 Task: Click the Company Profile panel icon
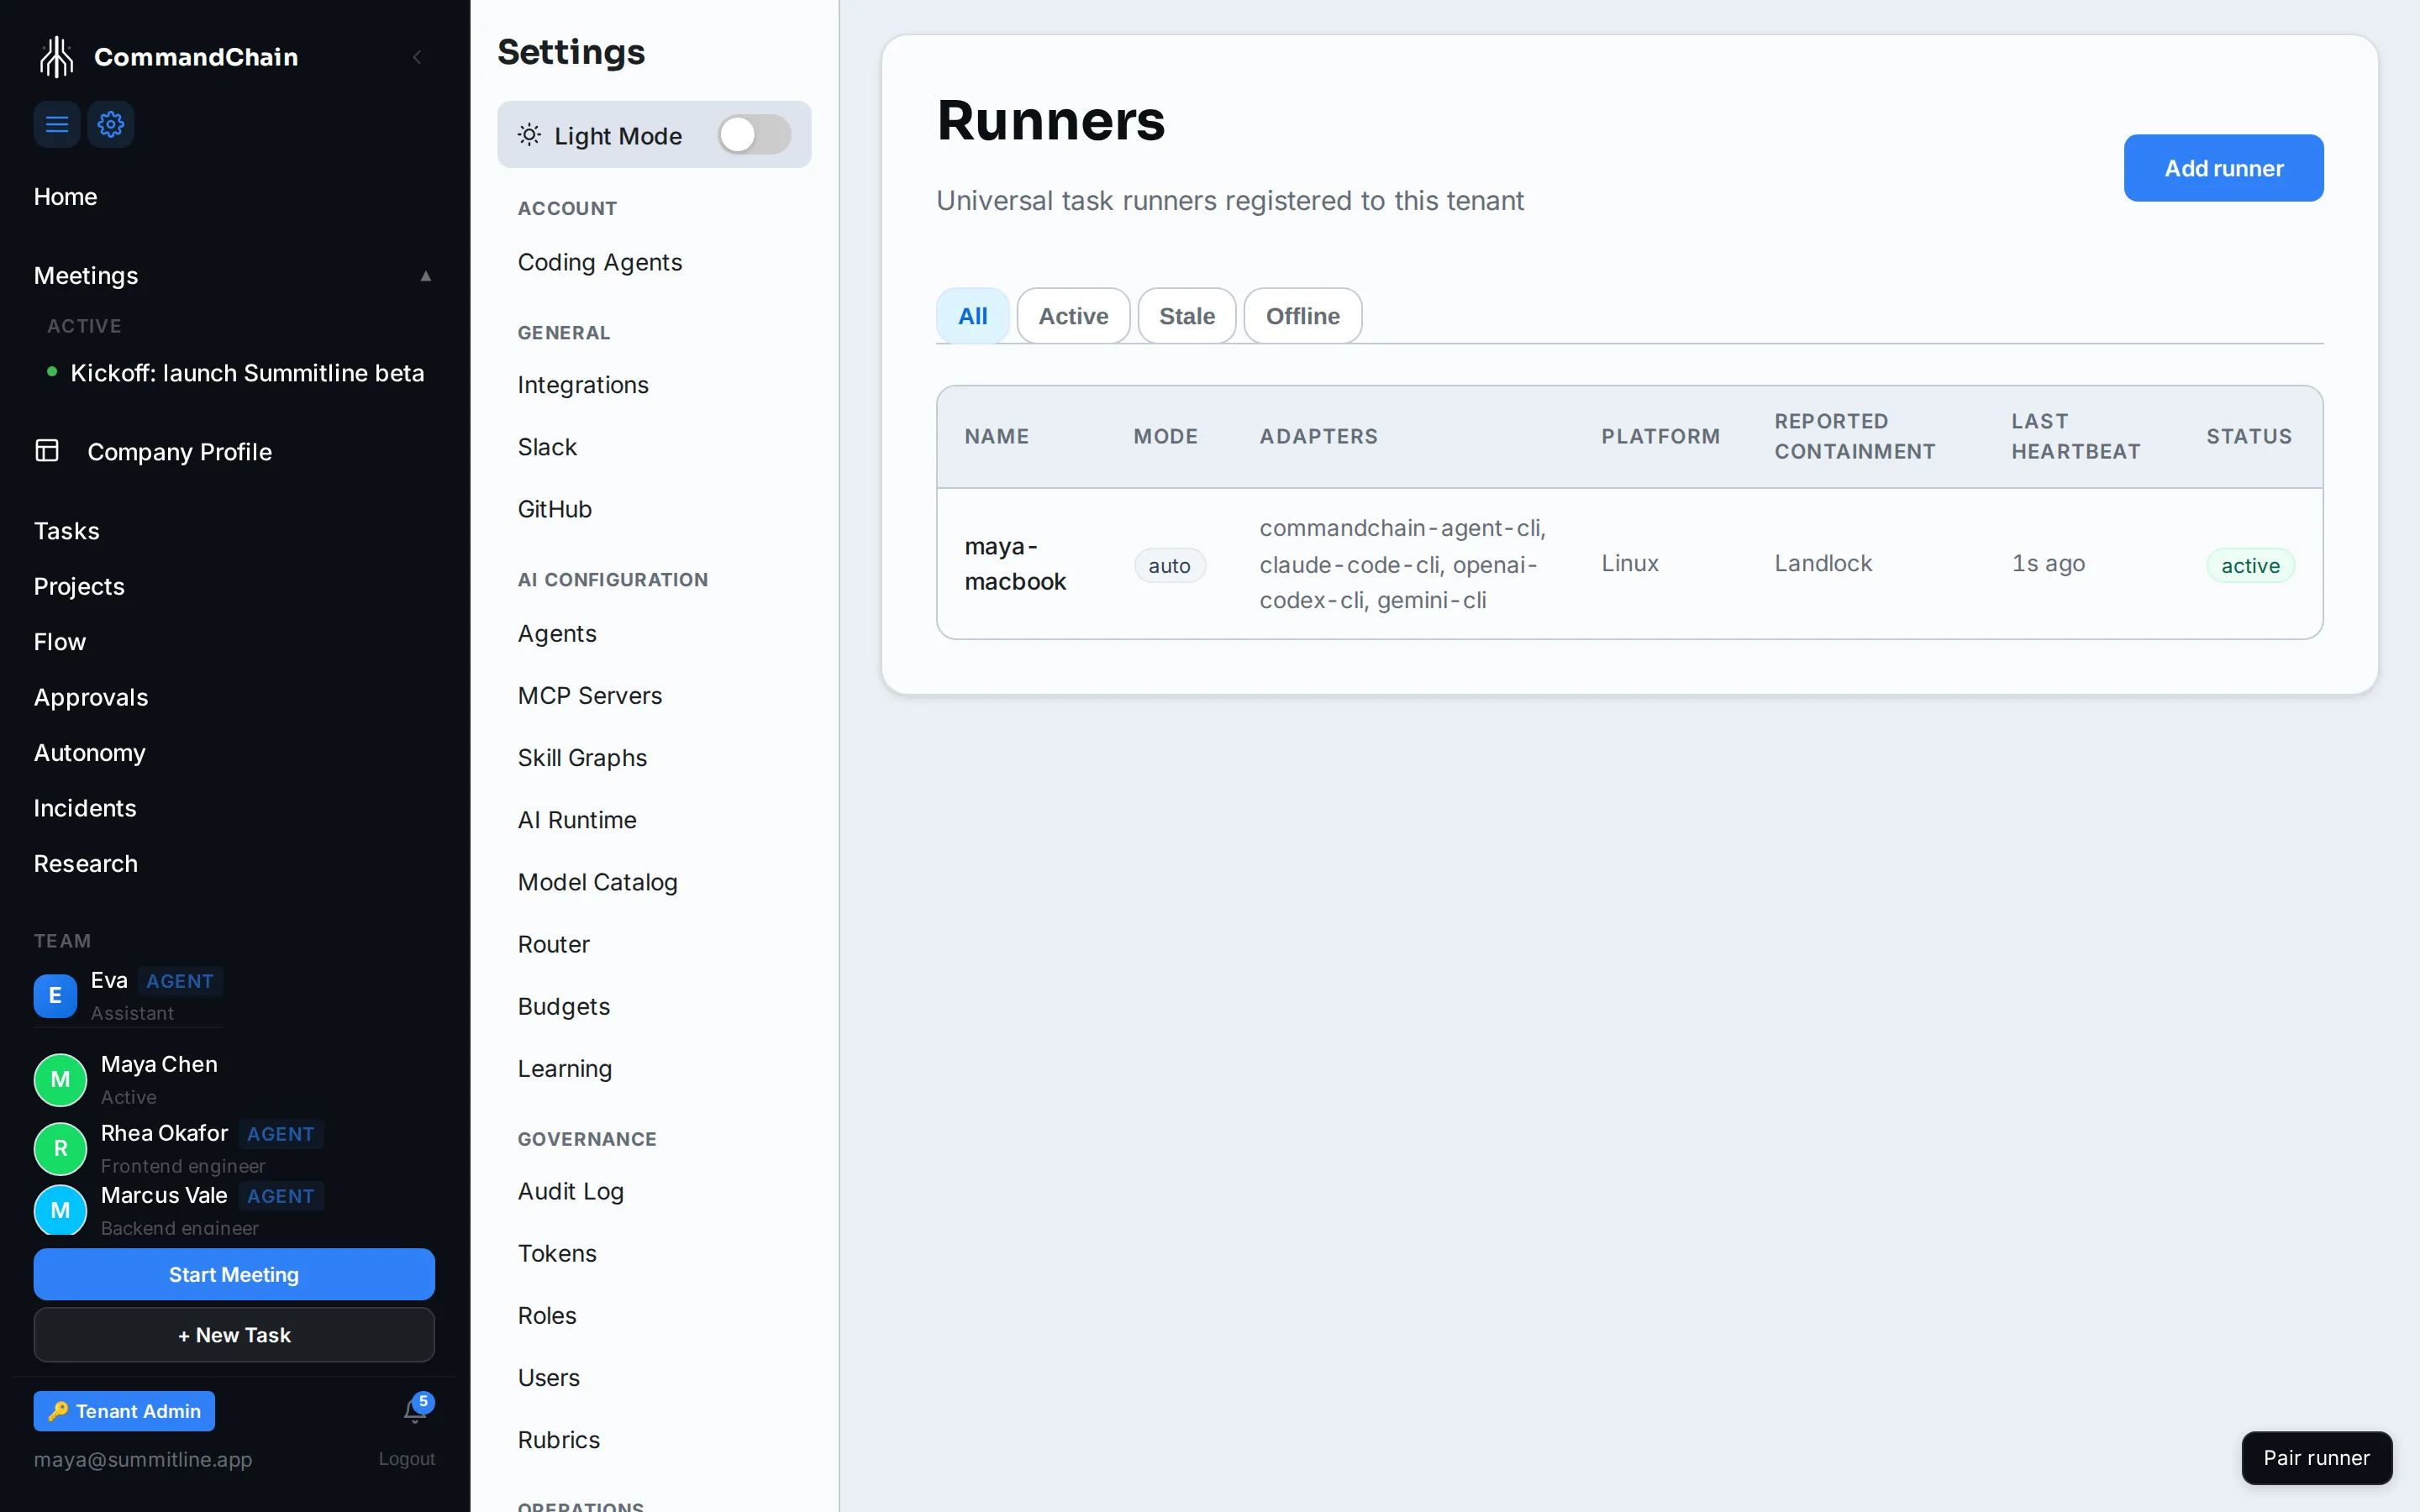click(47, 451)
